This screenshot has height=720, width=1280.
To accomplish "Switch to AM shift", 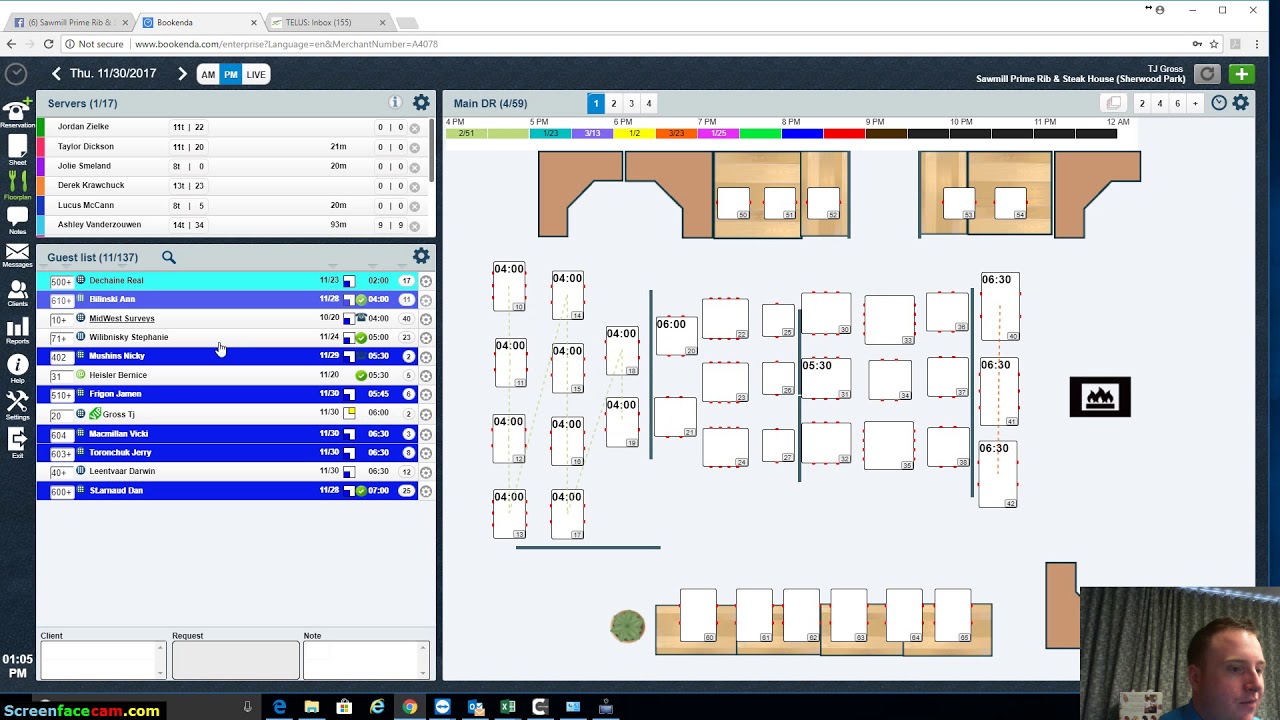I will point(208,75).
